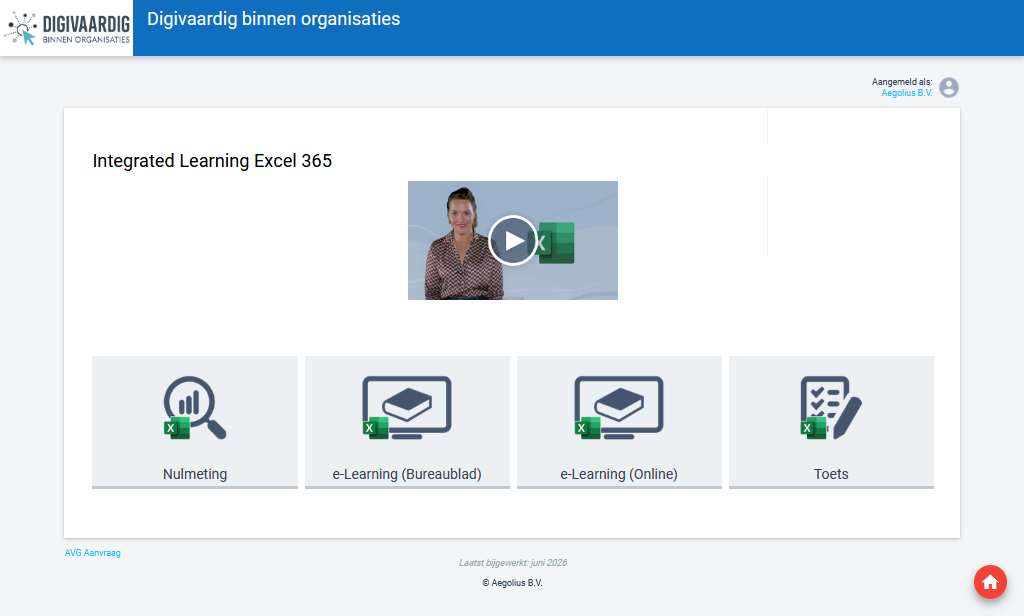Play the Excel 365 introduction video
The image size is (1024, 616).
[513, 240]
